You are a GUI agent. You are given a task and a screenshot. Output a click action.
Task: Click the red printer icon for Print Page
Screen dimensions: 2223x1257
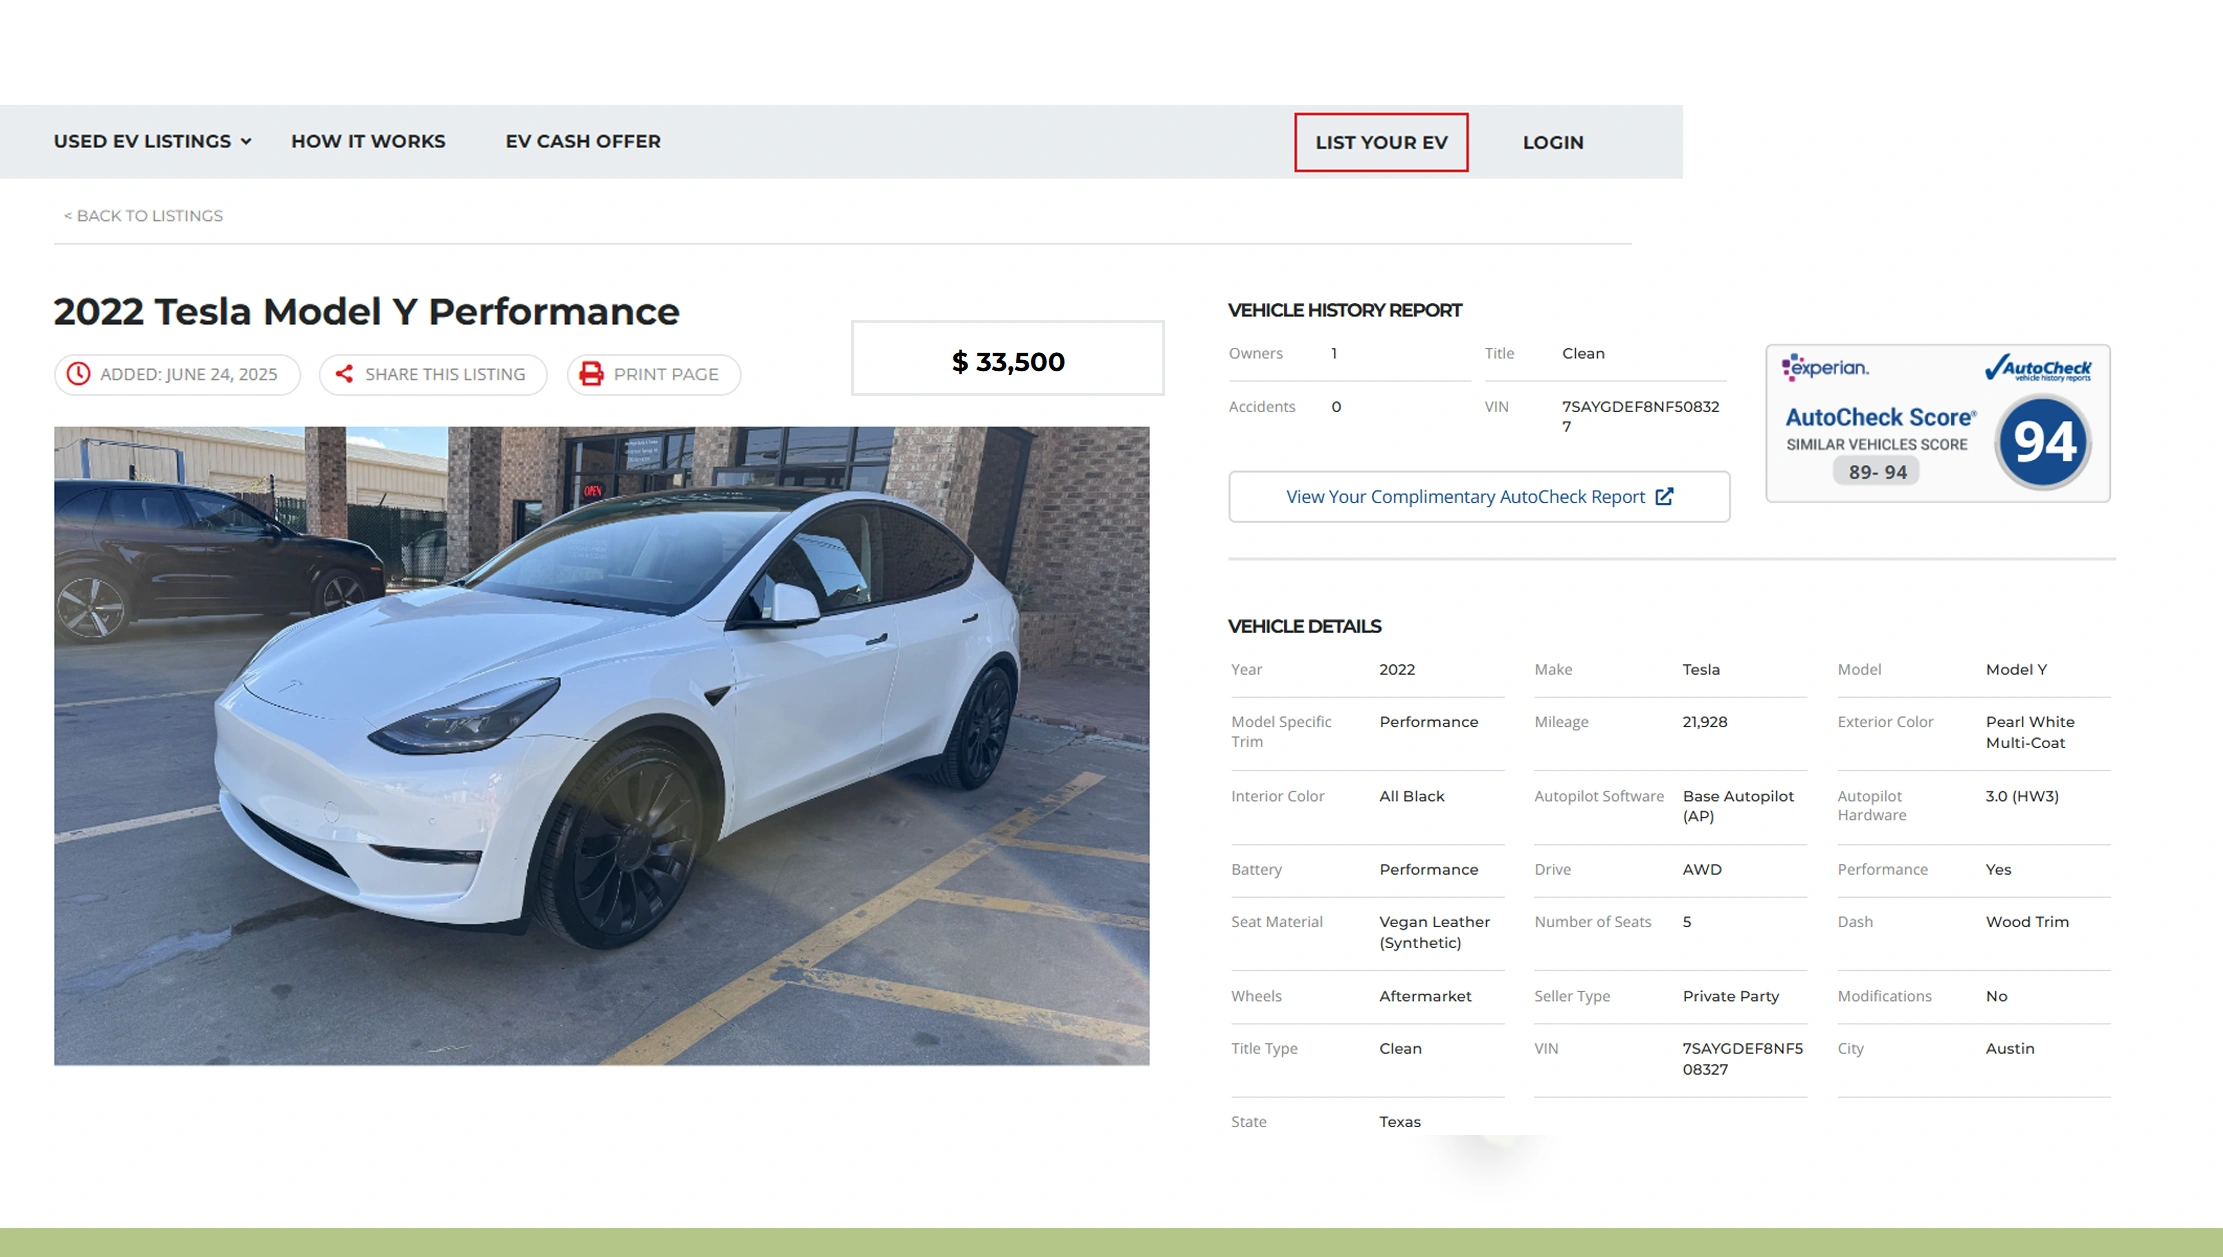592,374
